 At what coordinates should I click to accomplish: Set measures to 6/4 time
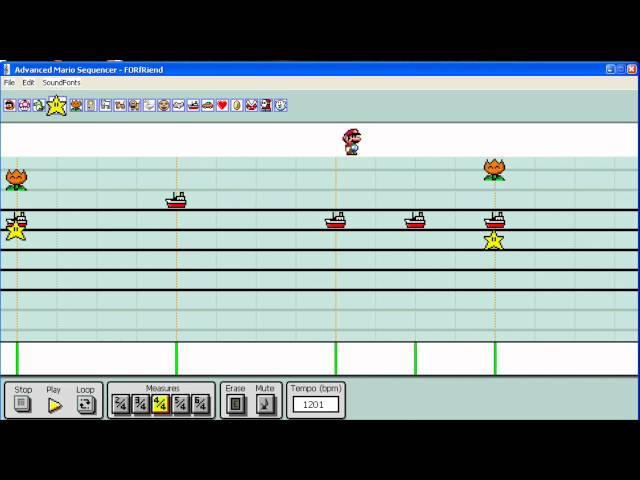coord(201,404)
